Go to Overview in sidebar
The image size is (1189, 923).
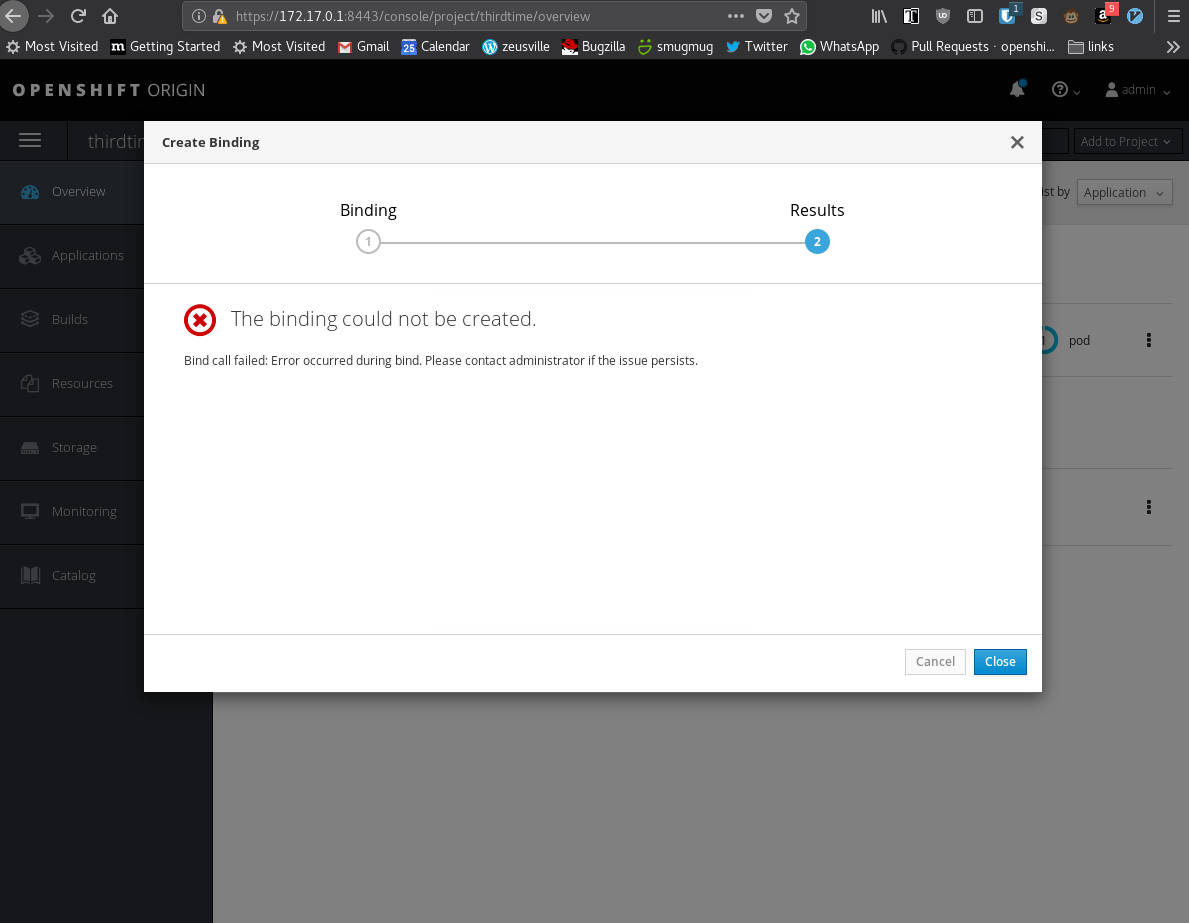[x=72, y=192]
